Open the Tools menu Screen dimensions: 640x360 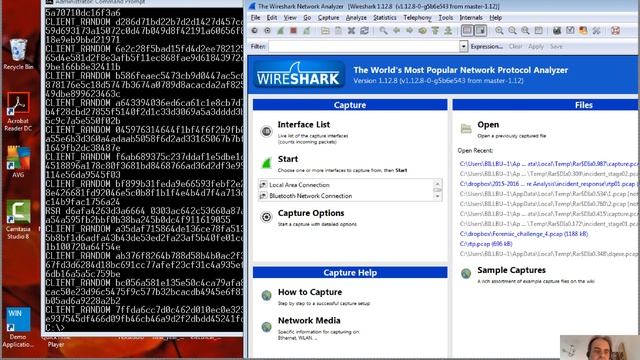pos(445,18)
